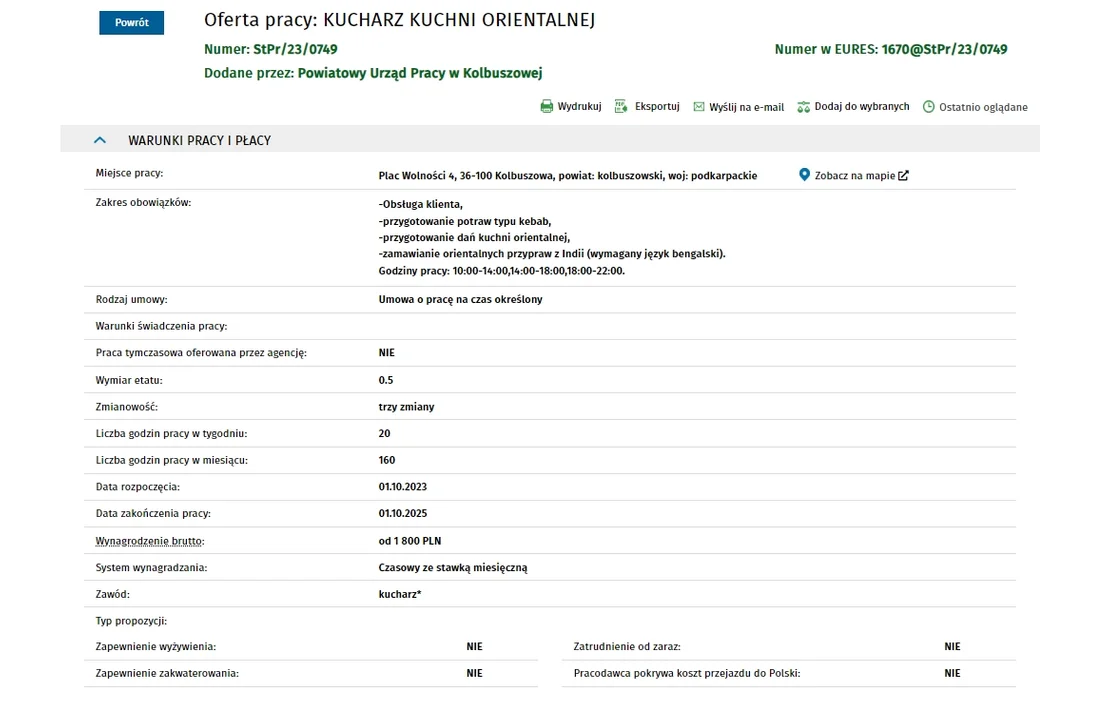Click the line about dań kuchni orientalnej

(x=474, y=238)
